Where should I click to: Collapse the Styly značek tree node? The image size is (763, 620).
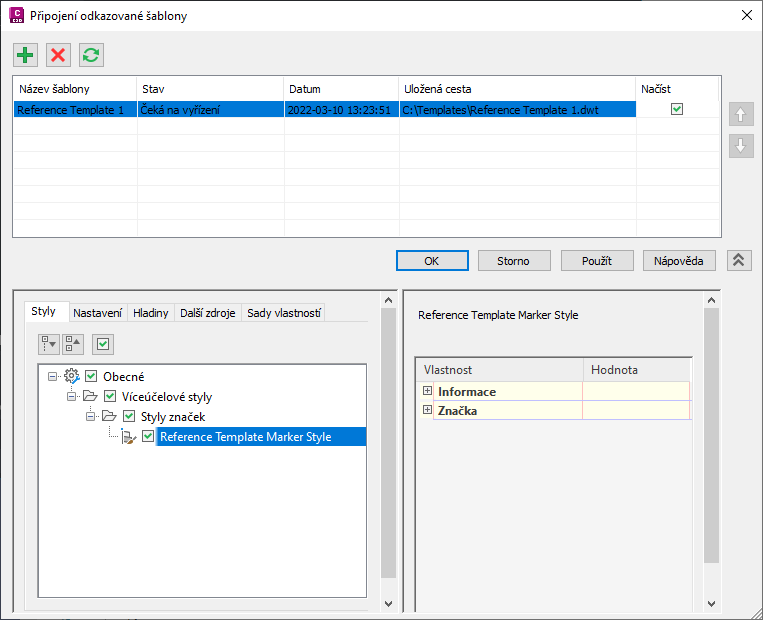tap(91, 416)
